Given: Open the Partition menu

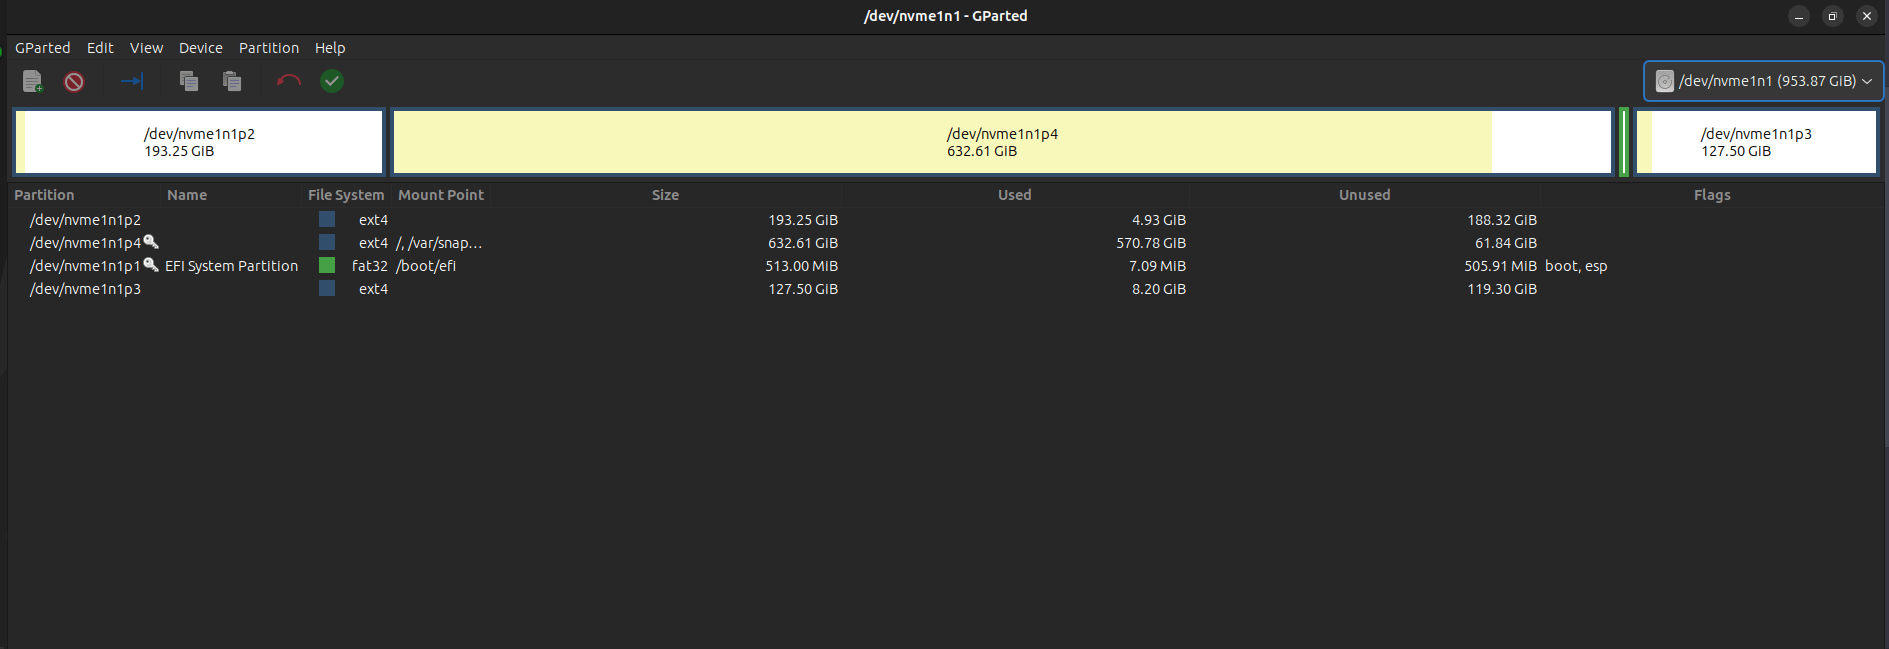Looking at the screenshot, I should coord(269,48).
